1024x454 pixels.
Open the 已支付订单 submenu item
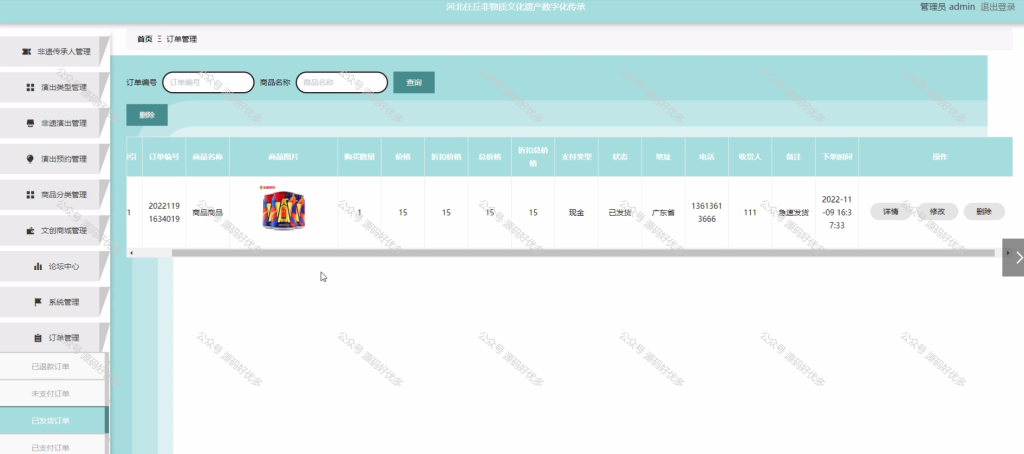click(x=52, y=447)
